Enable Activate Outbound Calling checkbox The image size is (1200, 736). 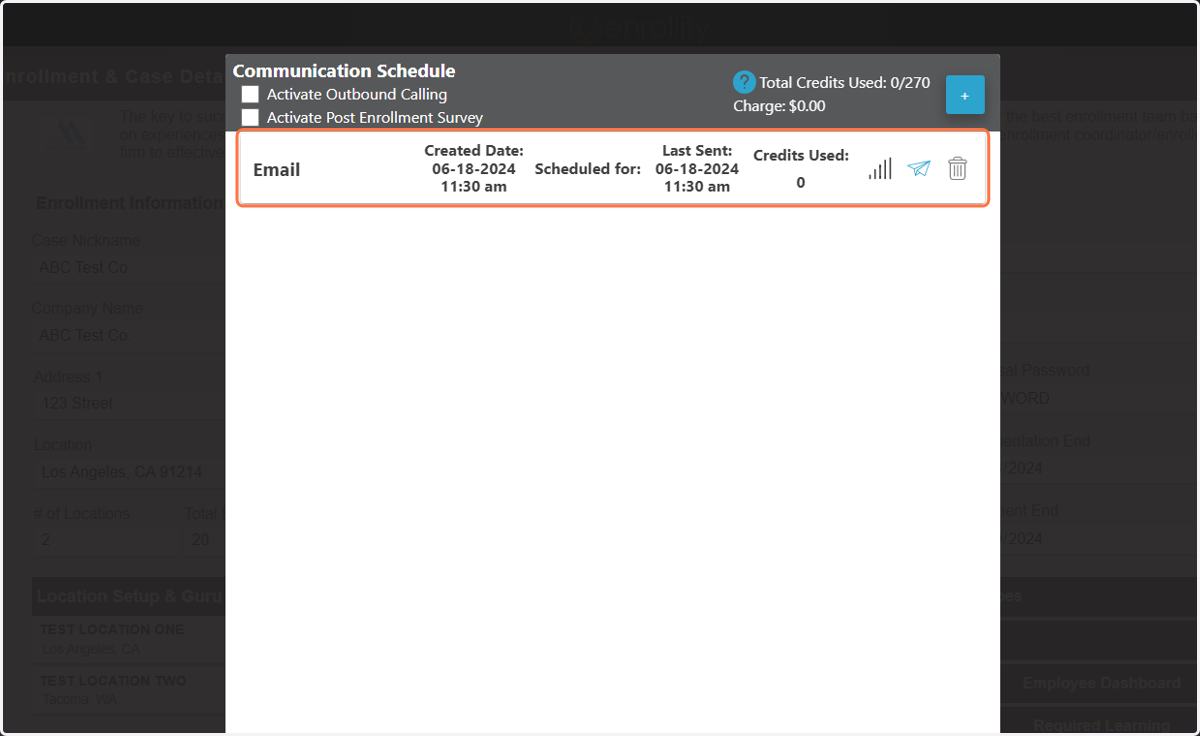[x=250, y=95]
